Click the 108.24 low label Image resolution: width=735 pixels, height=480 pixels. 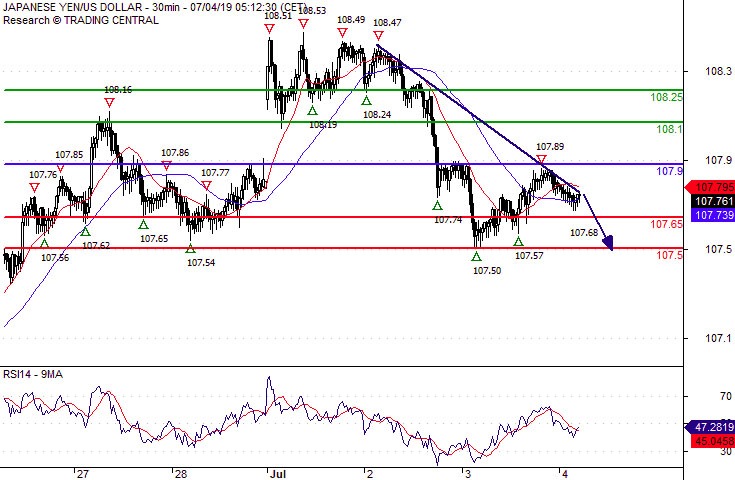click(377, 114)
